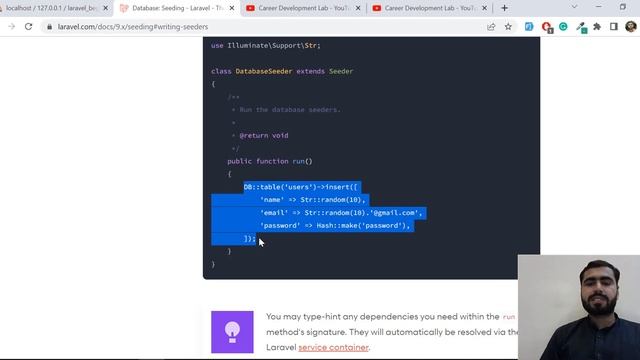Click the 'class DatabaseSeeder extends Seeder' line
Viewport: 640px width, 360px height.
(282, 71)
